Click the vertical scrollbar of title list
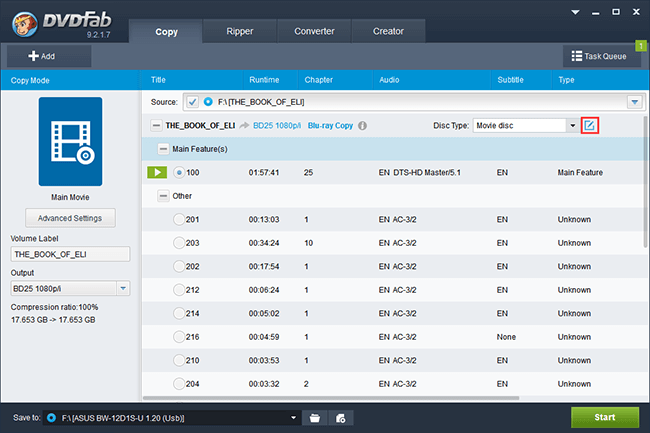The image size is (650, 433). coord(645,182)
